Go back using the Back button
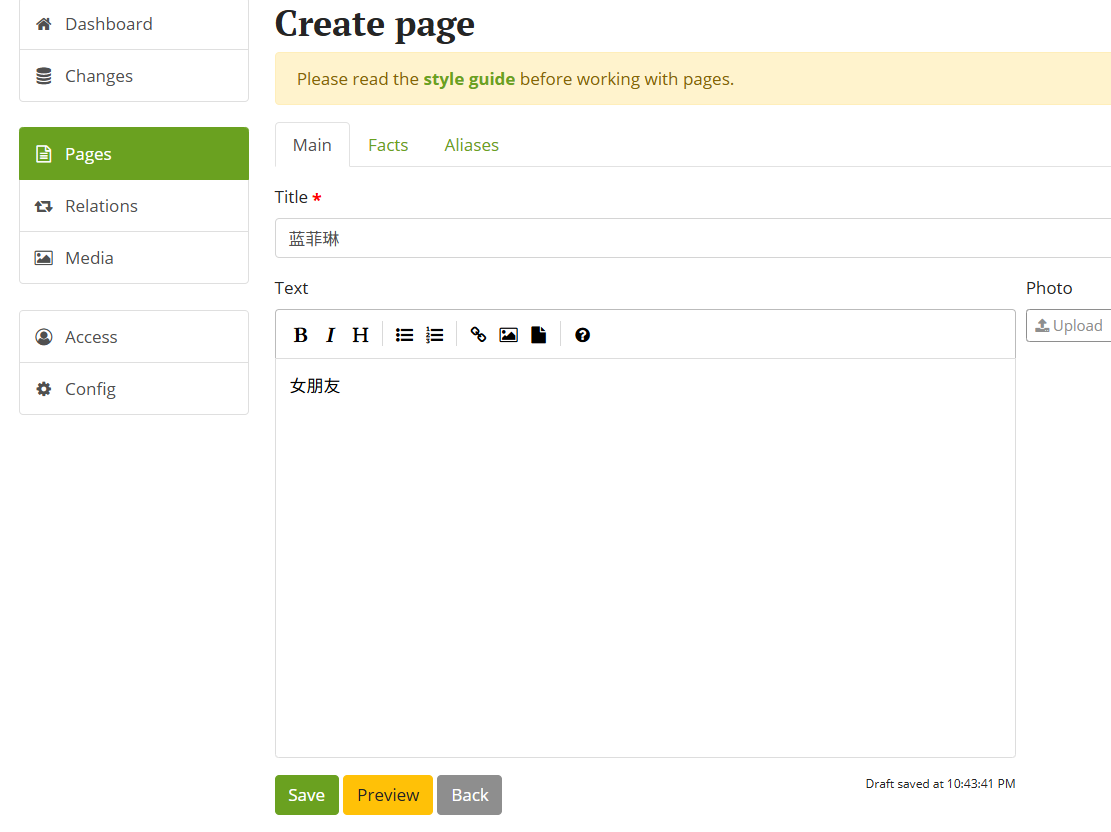The image size is (1111, 832). [470, 794]
